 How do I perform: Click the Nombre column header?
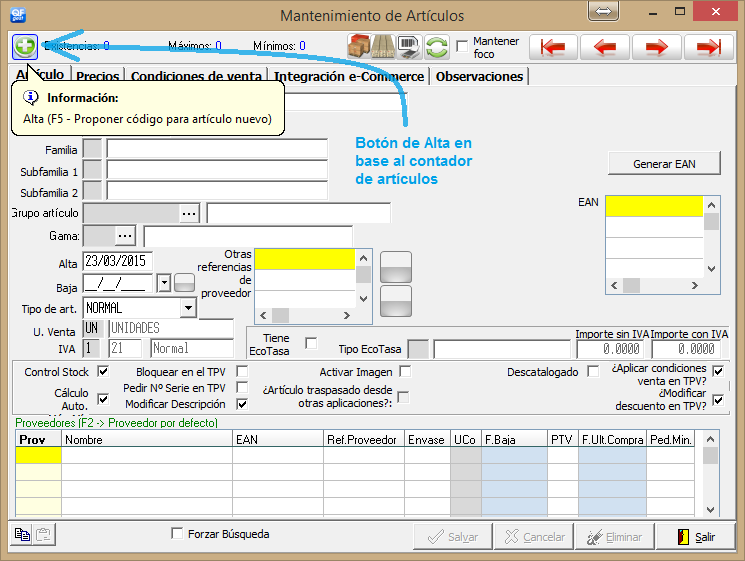point(147,439)
